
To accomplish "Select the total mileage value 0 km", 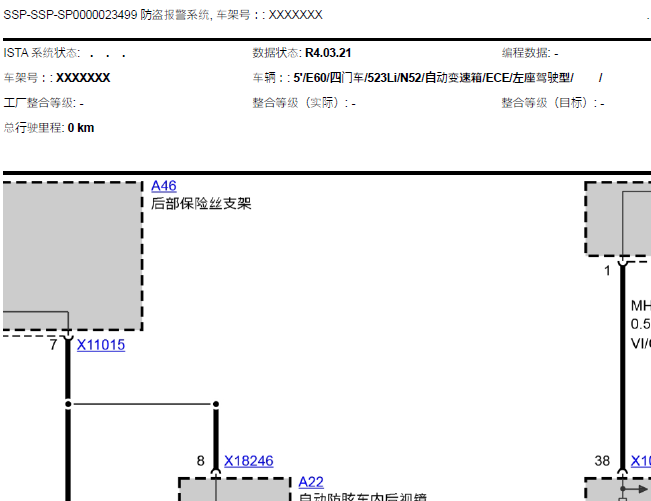I will [81, 127].
